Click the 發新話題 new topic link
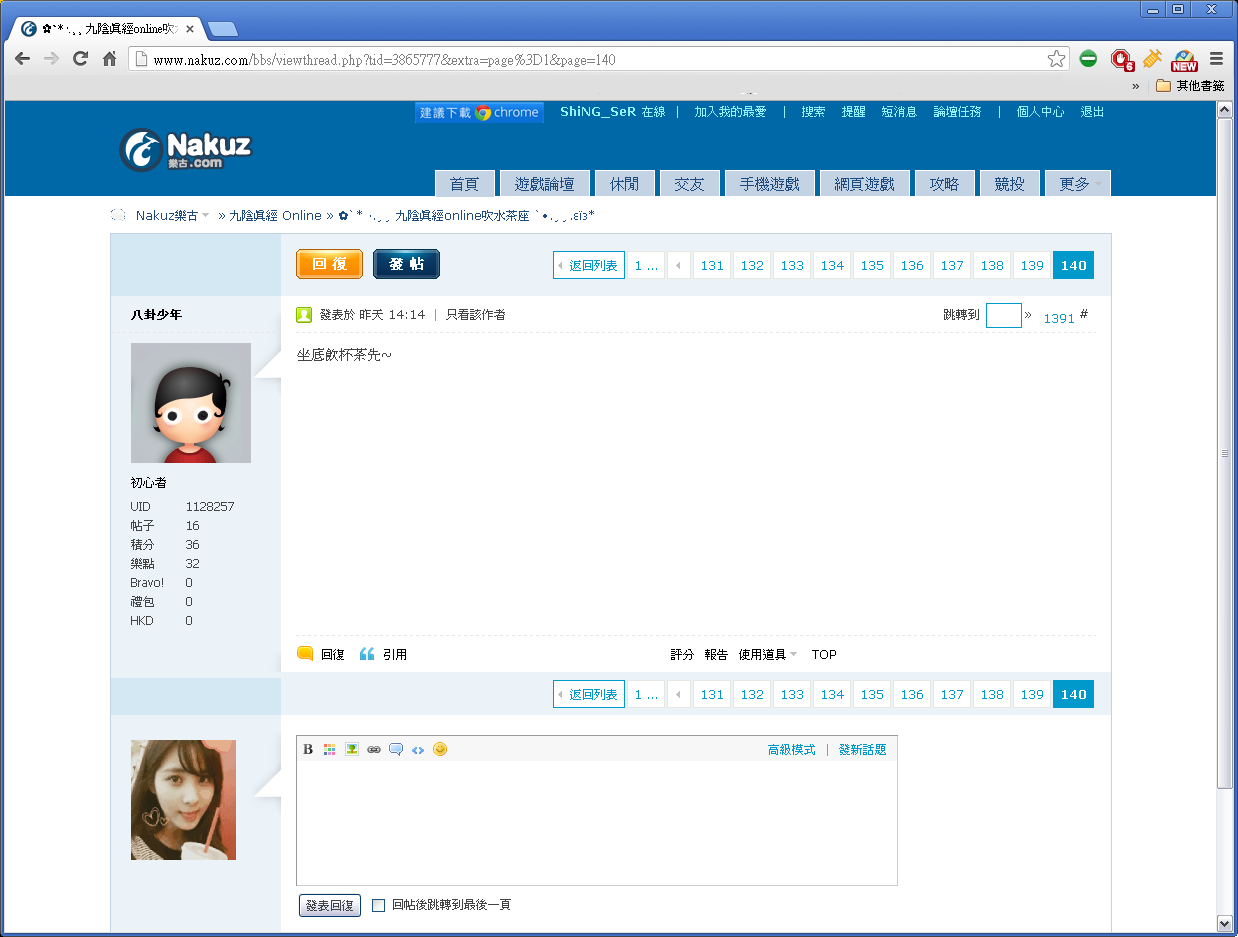Image resolution: width=1238 pixels, height=937 pixels. click(862, 750)
